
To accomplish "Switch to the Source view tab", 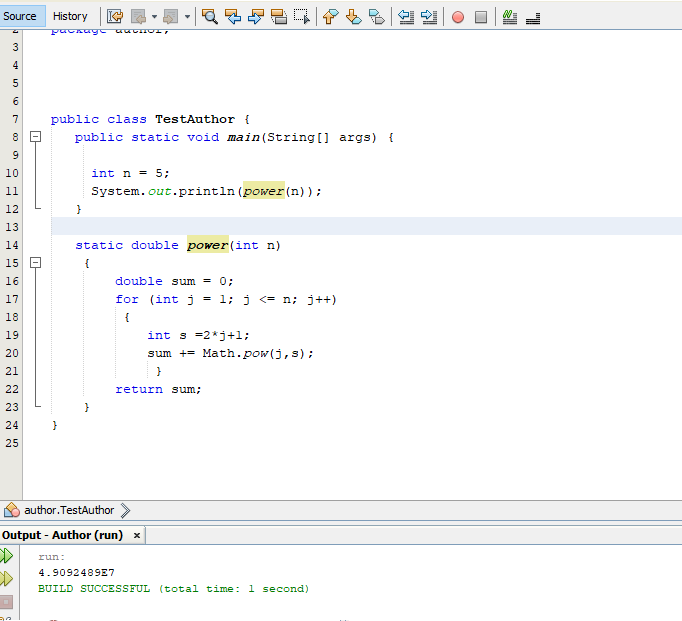I will click(22, 17).
